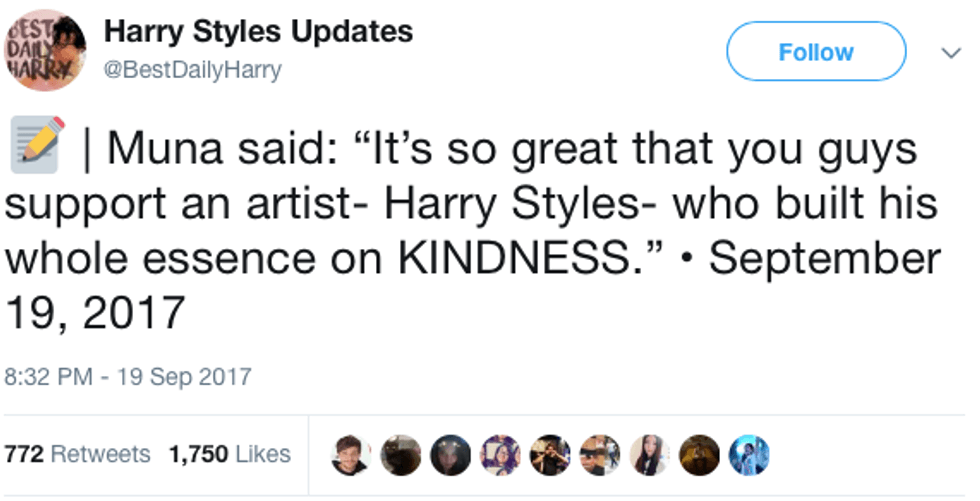The height and width of the screenshot is (501, 980).
Task: Open the first liker avatar in row
Action: [x=352, y=455]
